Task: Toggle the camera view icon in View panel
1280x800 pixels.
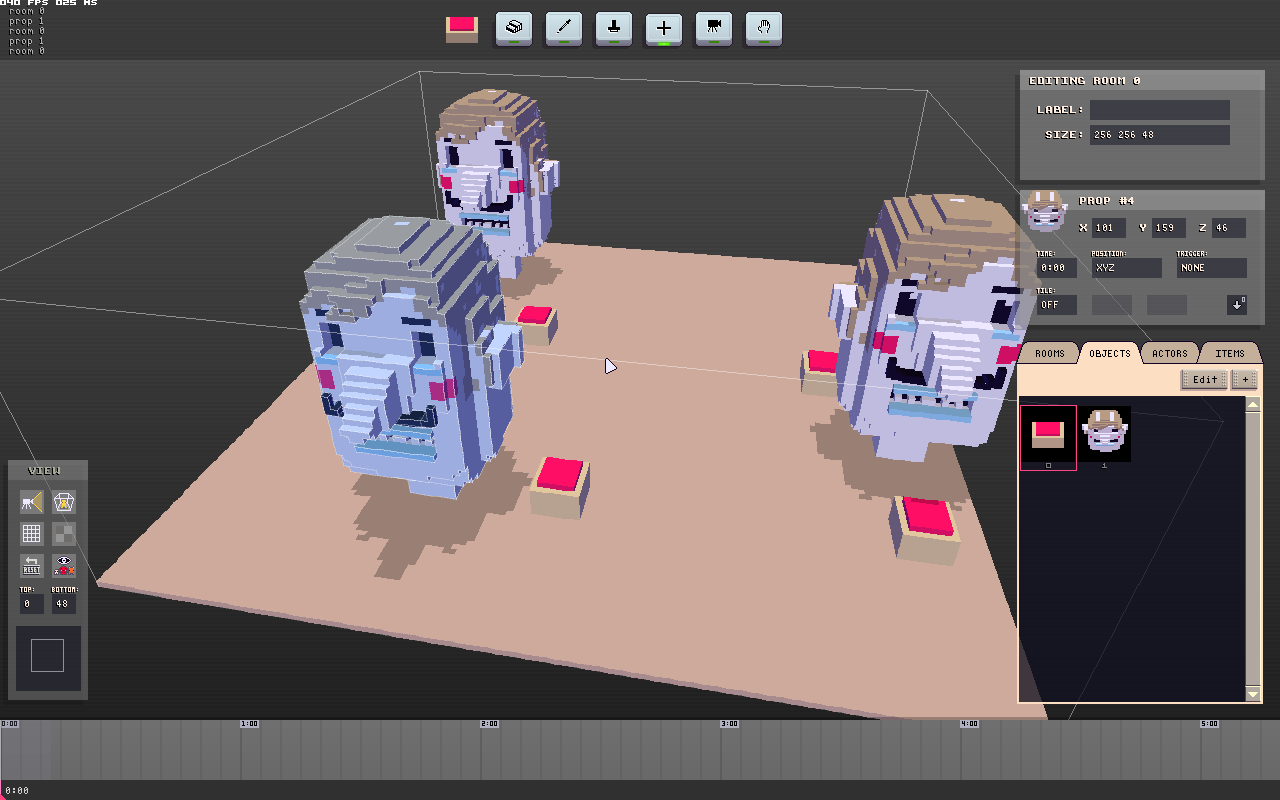Action: [32, 502]
